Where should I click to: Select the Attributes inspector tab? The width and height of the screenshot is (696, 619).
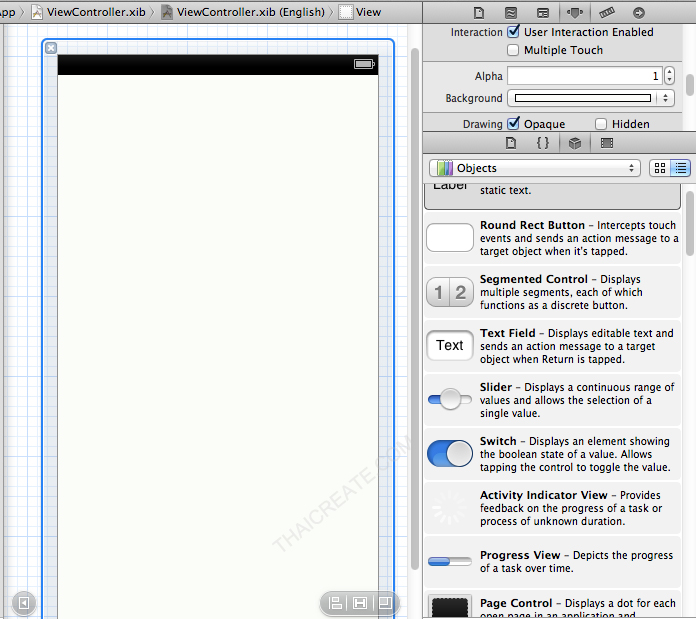(x=574, y=13)
